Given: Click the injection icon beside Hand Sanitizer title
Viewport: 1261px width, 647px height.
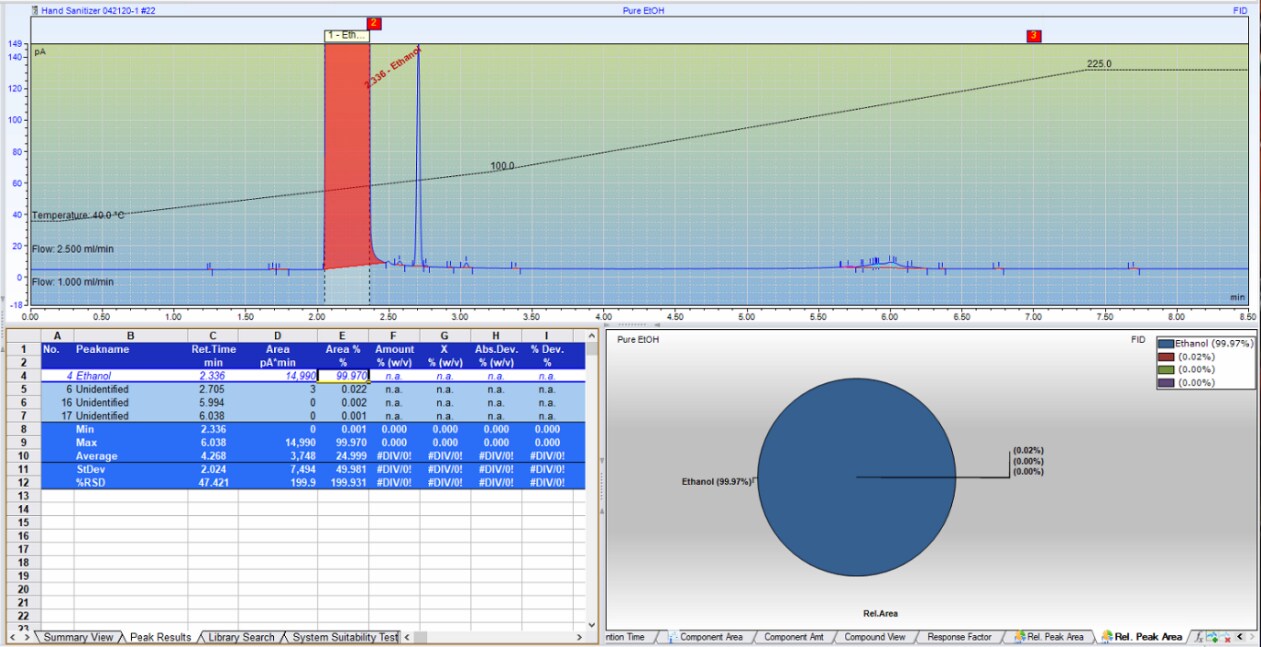Looking at the screenshot, I should tap(35, 10).
